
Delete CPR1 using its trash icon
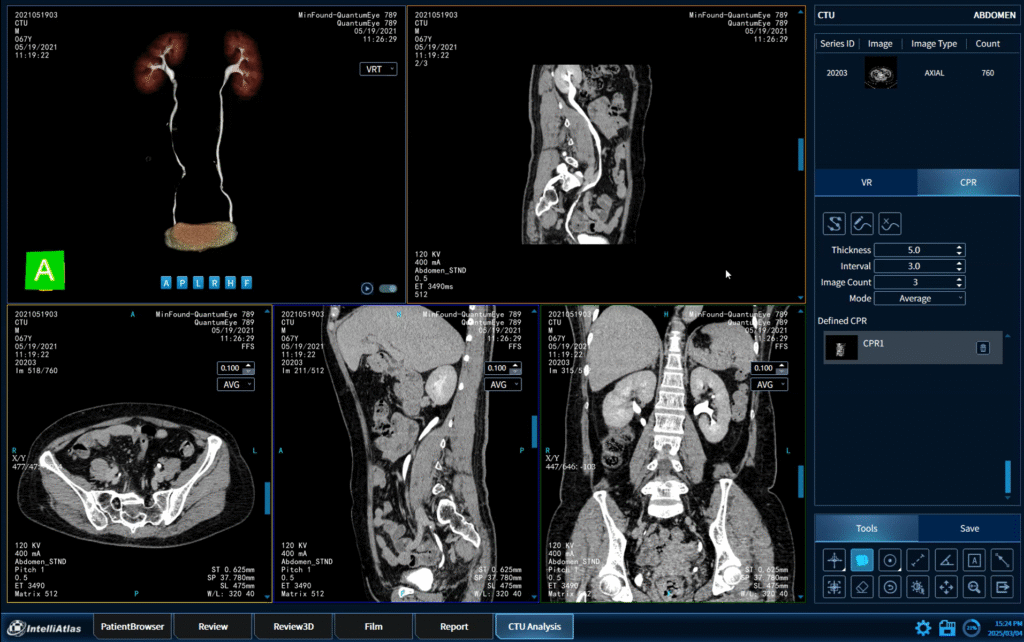pos(983,347)
